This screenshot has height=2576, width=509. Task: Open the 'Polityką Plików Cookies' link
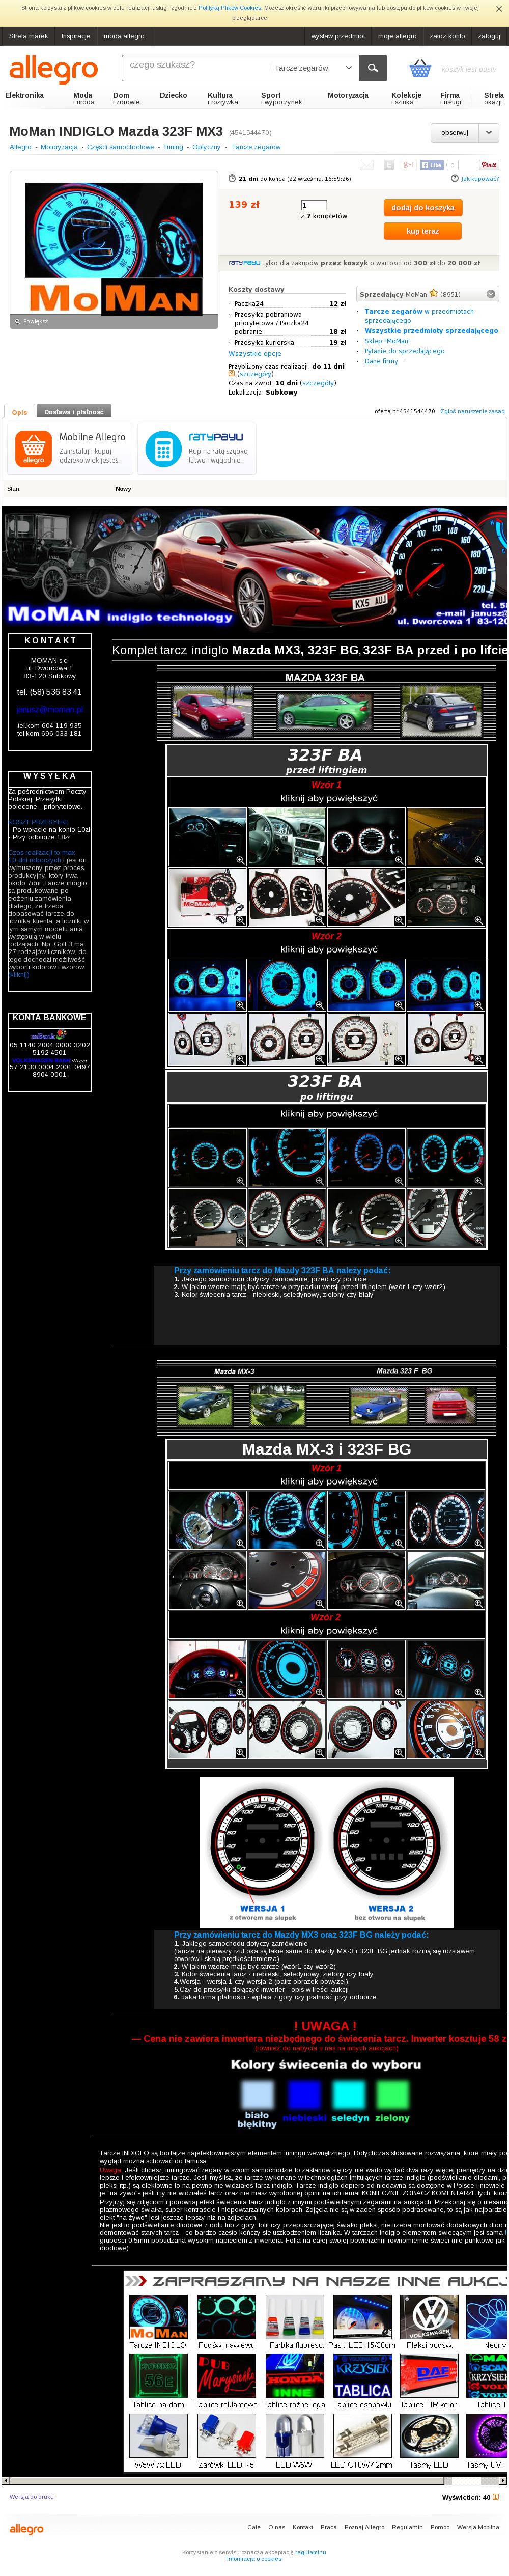pyautogui.click(x=229, y=8)
